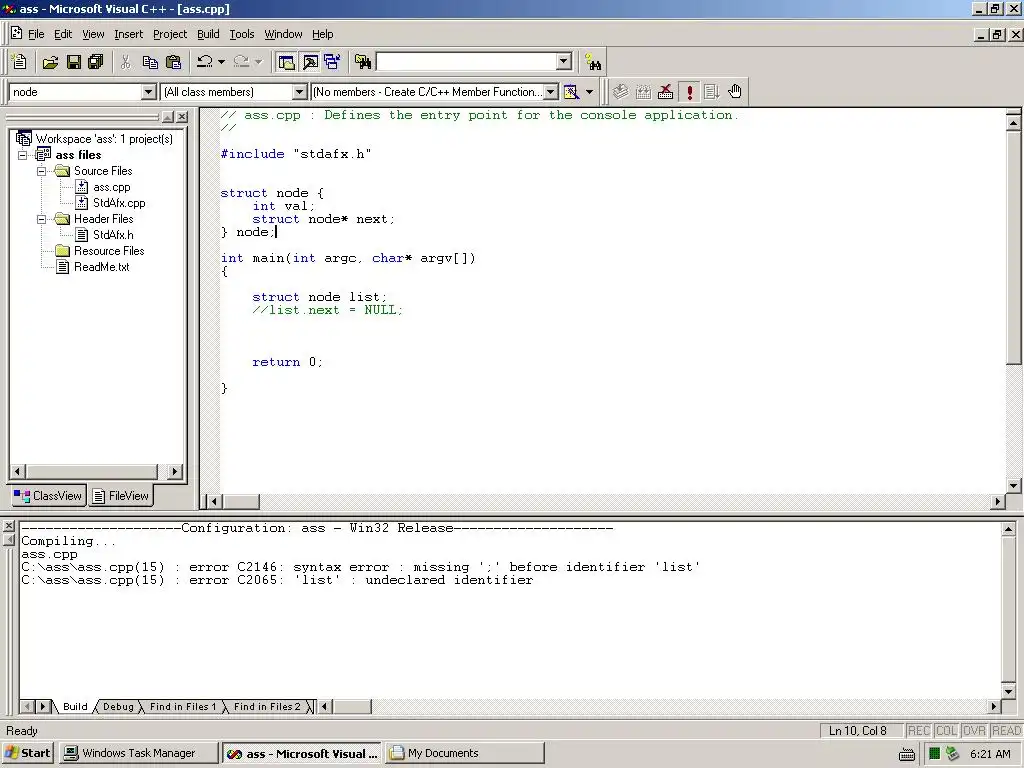
Task: Open the Build menu
Action: point(208,34)
